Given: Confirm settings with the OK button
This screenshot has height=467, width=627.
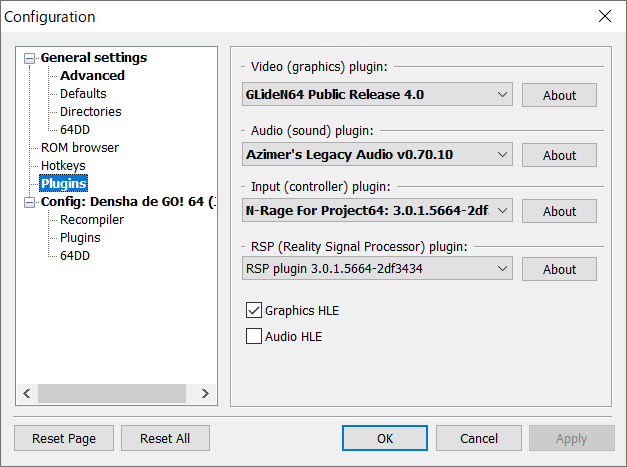Looking at the screenshot, I should click(384, 438).
